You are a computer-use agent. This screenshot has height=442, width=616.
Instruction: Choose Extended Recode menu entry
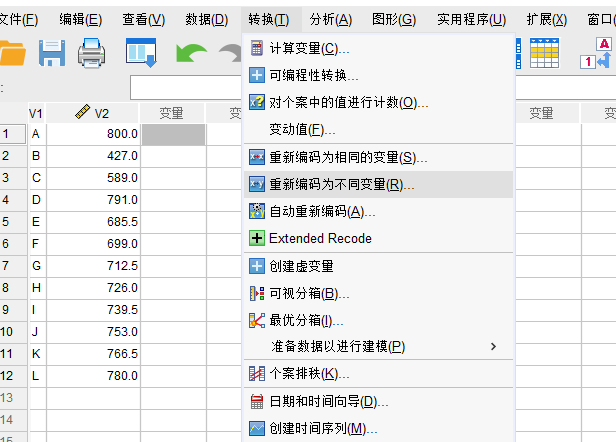coord(379,238)
